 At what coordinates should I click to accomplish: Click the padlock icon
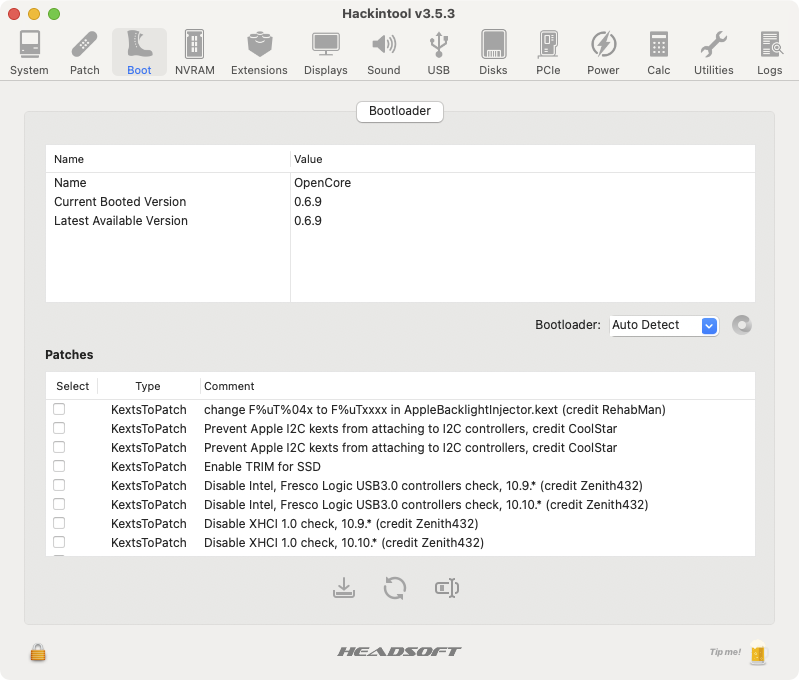coord(38,652)
